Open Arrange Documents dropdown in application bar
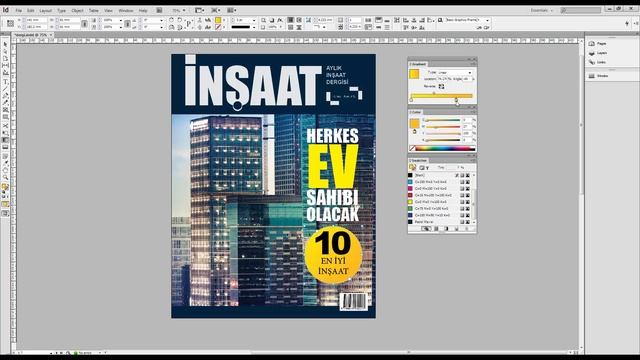Viewport: 640px width, 360px height. point(231,10)
